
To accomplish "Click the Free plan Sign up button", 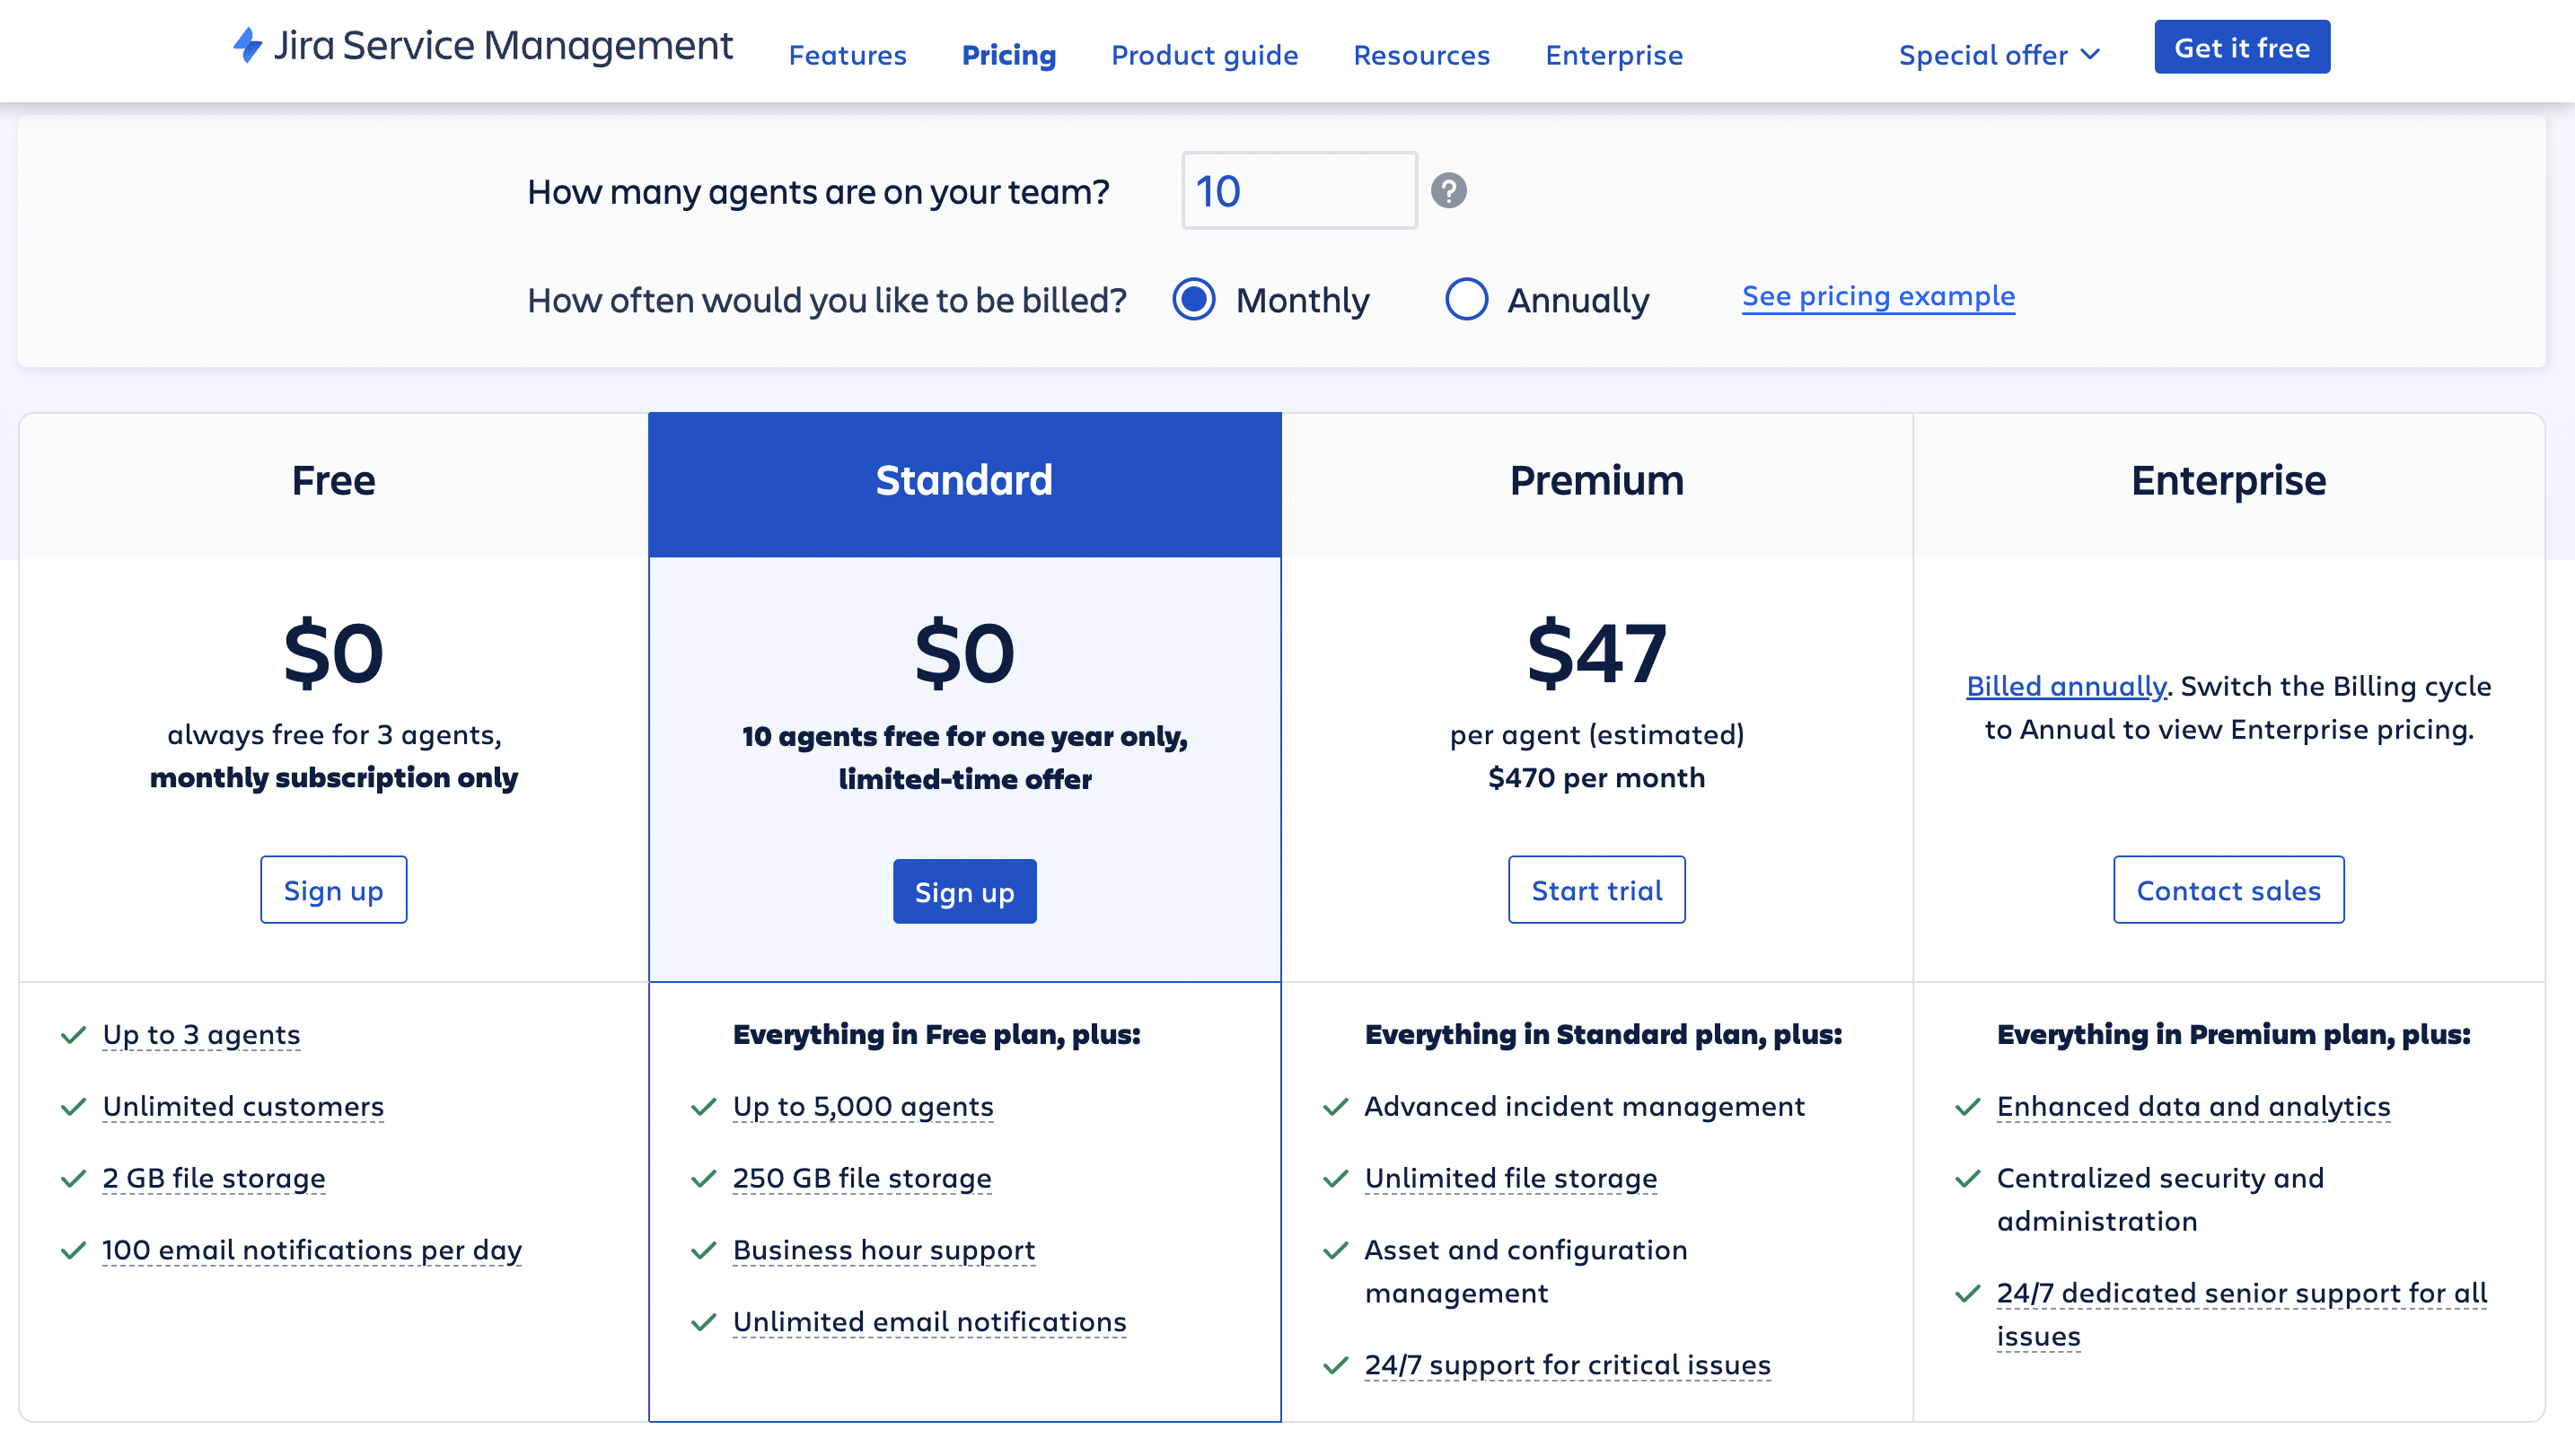I will 332,888.
